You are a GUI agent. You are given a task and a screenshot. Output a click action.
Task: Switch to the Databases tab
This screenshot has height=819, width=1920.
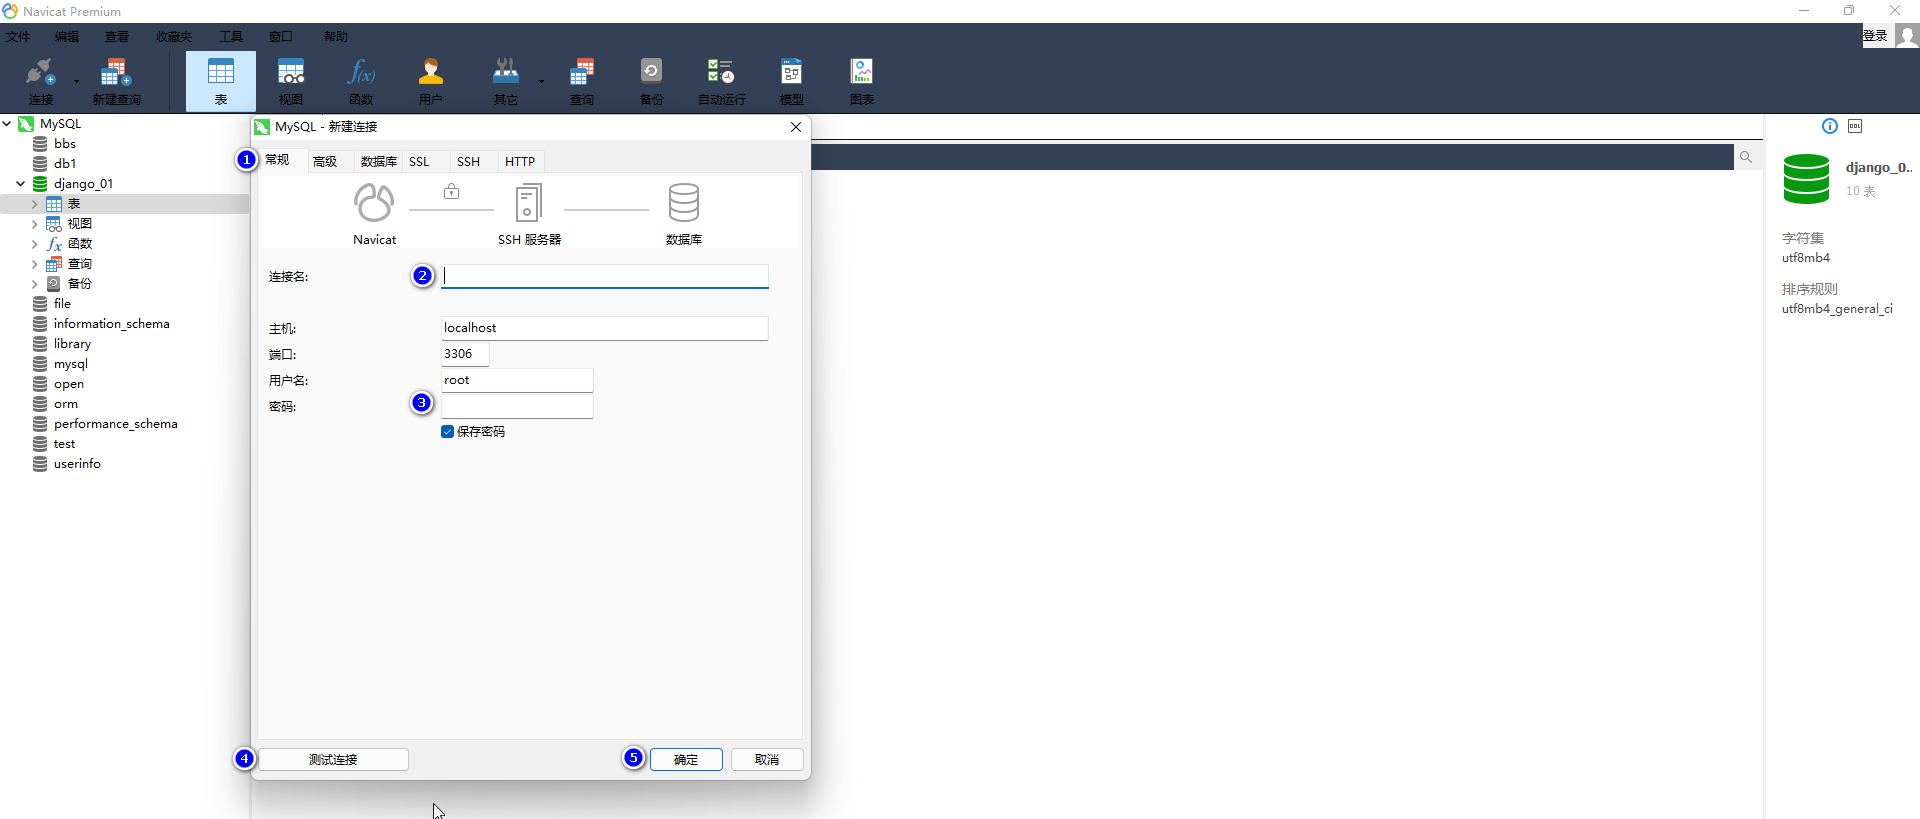tap(378, 162)
